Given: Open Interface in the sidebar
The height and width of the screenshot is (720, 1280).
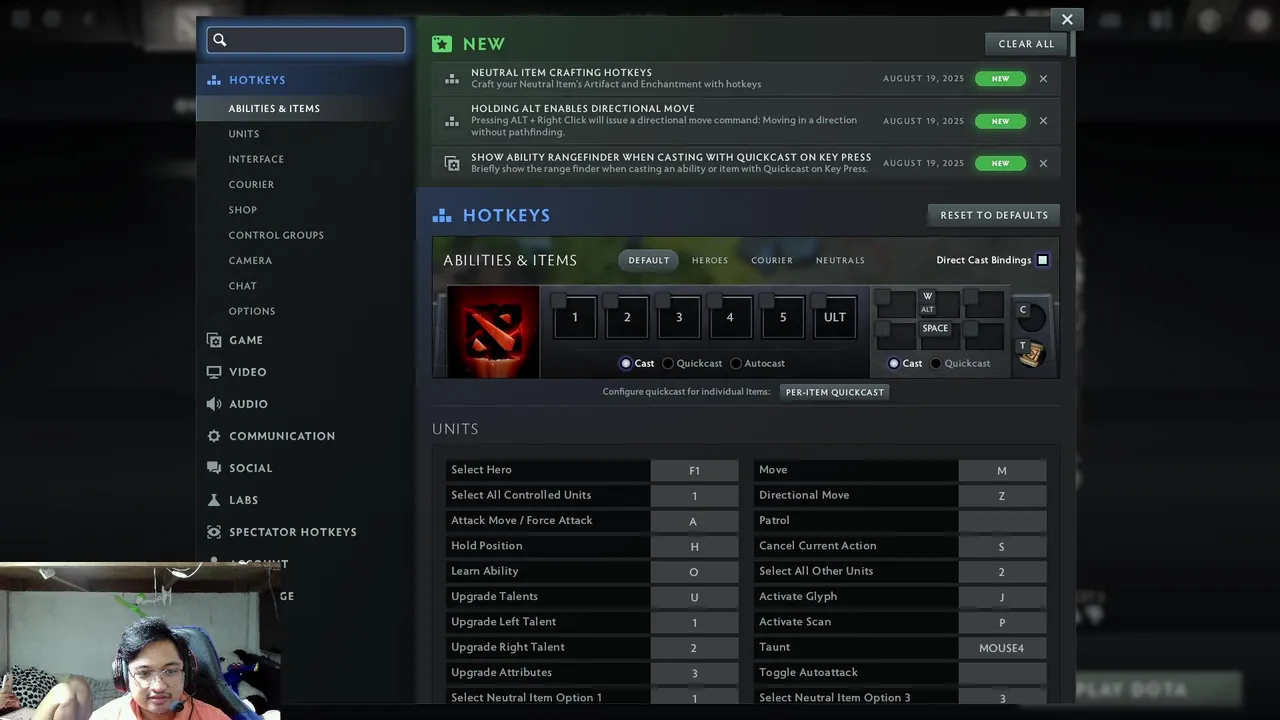Looking at the screenshot, I should point(256,159).
